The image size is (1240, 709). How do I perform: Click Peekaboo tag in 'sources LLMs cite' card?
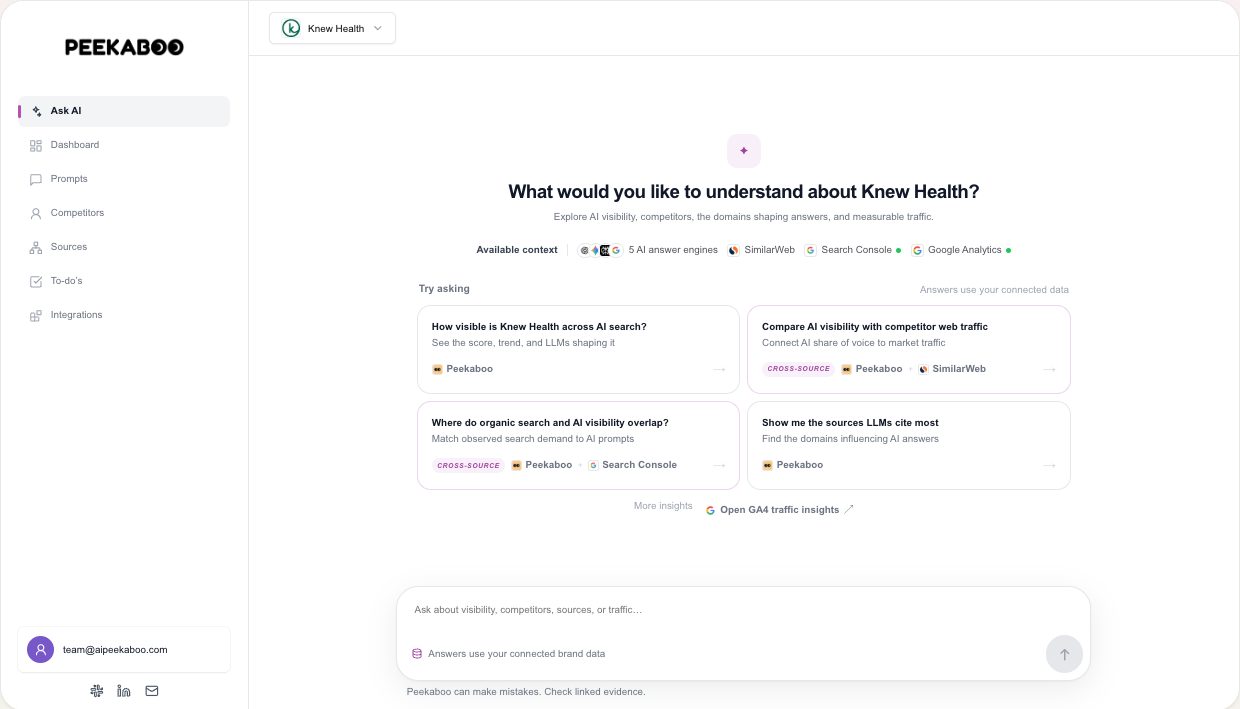pos(793,465)
